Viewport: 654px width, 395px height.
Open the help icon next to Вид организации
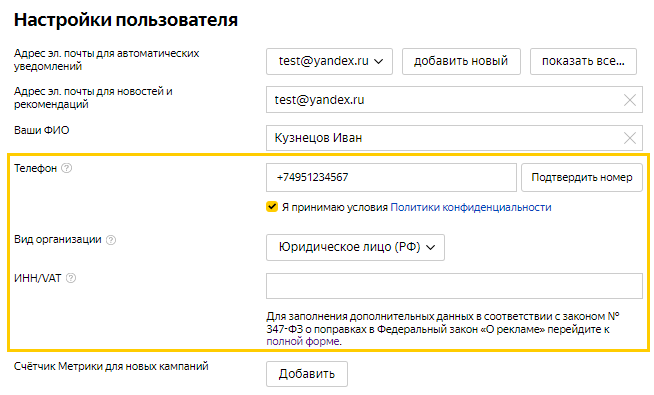tap(111, 240)
